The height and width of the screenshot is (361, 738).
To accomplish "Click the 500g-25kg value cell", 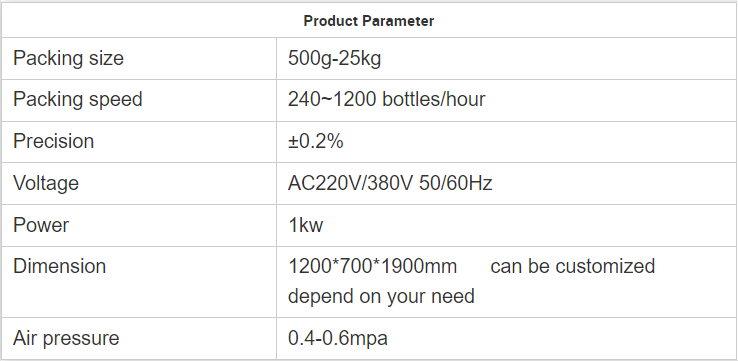I will tap(506, 58).
